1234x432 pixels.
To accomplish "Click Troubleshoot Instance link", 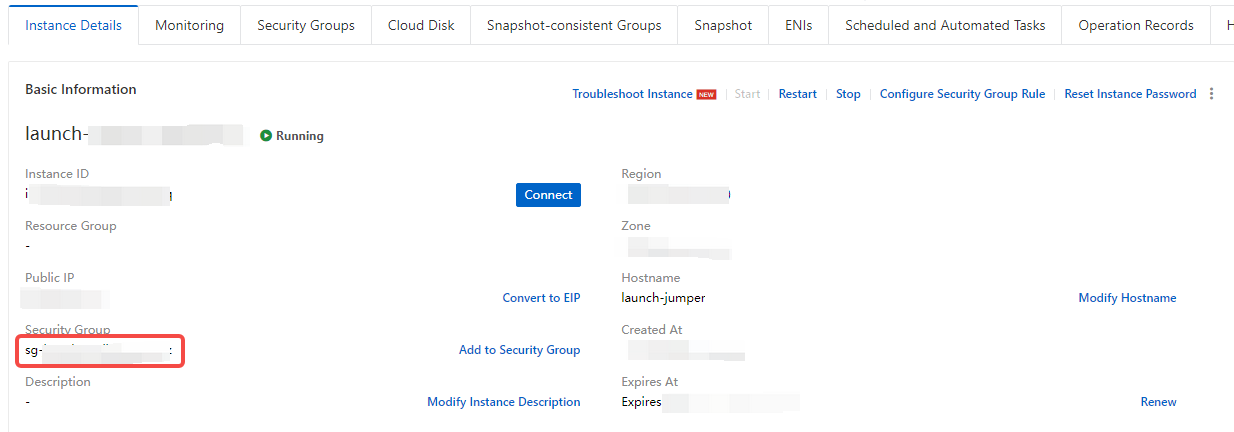I will (632, 94).
